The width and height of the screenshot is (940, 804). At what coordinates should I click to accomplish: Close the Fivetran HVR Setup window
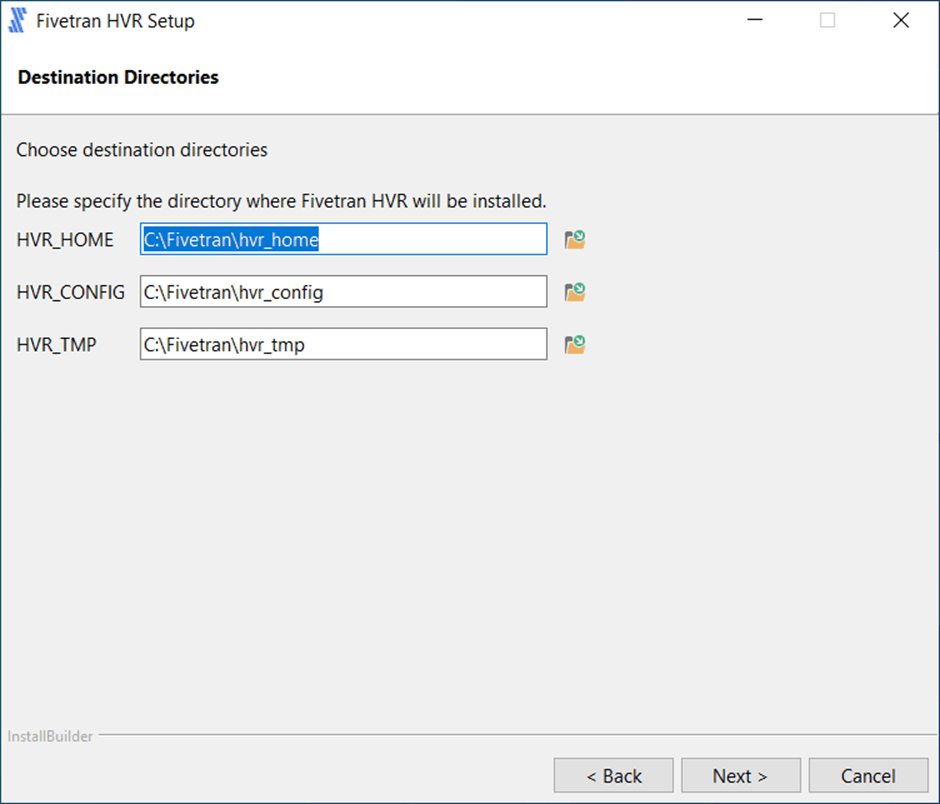pos(901,21)
